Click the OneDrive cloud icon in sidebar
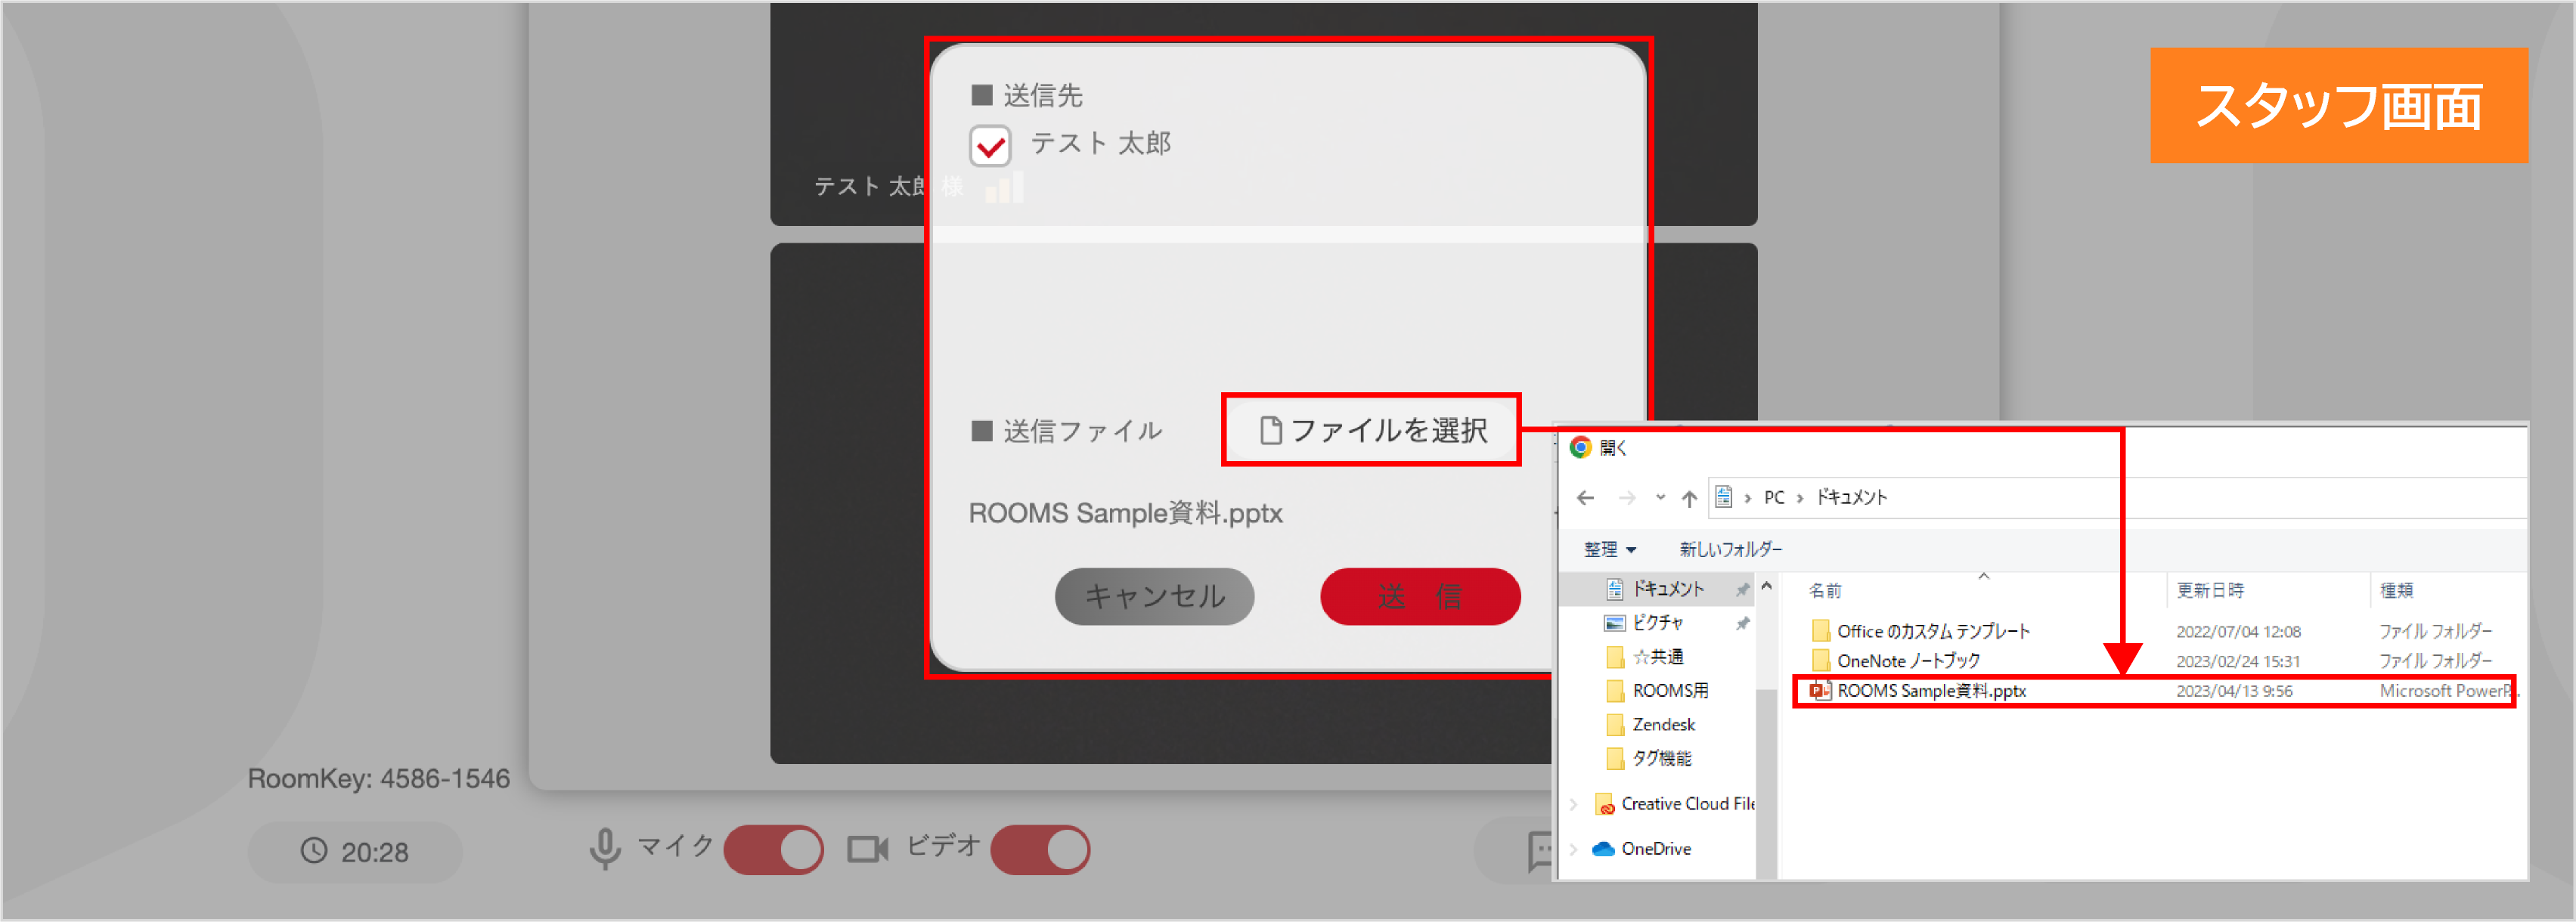The image size is (2576, 922). click(1605, 848)
